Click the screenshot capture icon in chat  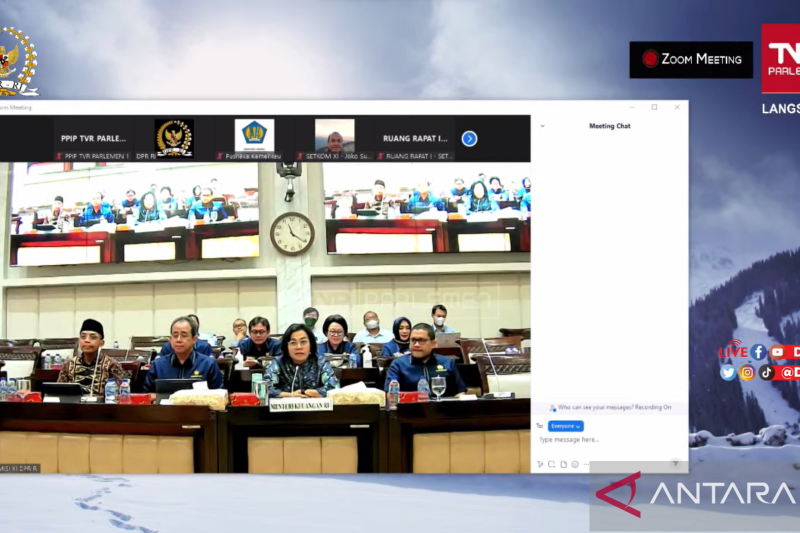(551, 464)
